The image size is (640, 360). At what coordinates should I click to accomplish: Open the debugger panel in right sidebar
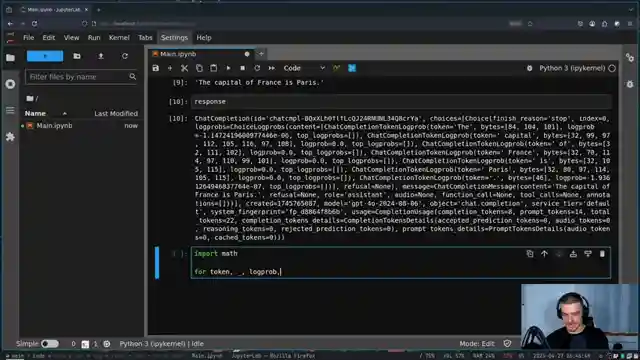coord(630,84)
